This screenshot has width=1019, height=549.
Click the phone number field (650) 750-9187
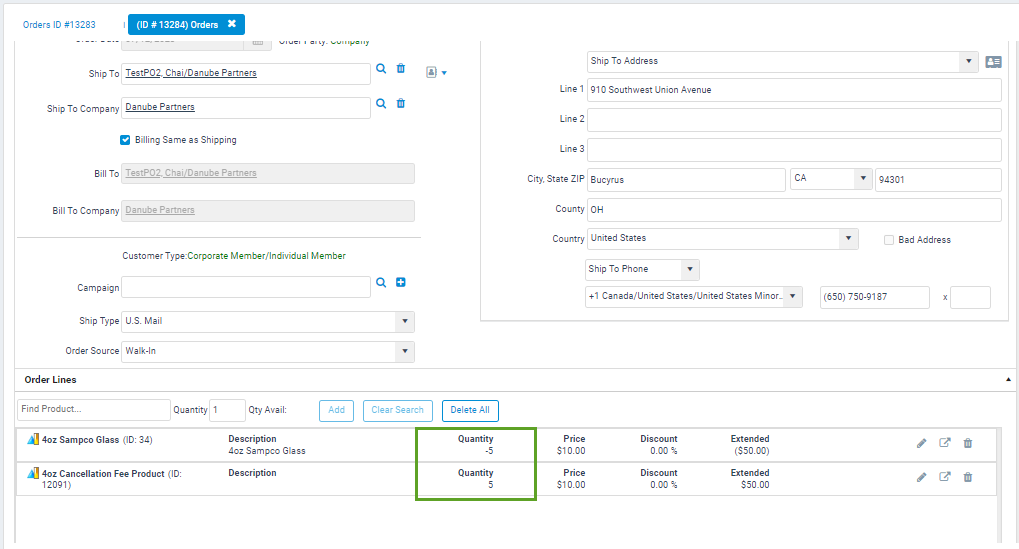(875, 297)
